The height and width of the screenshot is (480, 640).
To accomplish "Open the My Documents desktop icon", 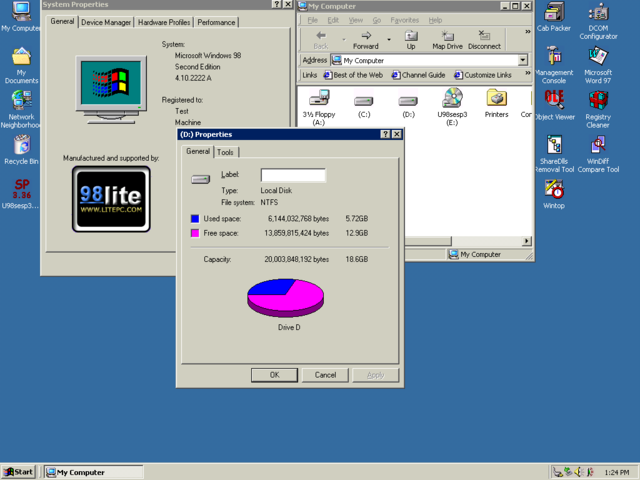I will point(21,65).
